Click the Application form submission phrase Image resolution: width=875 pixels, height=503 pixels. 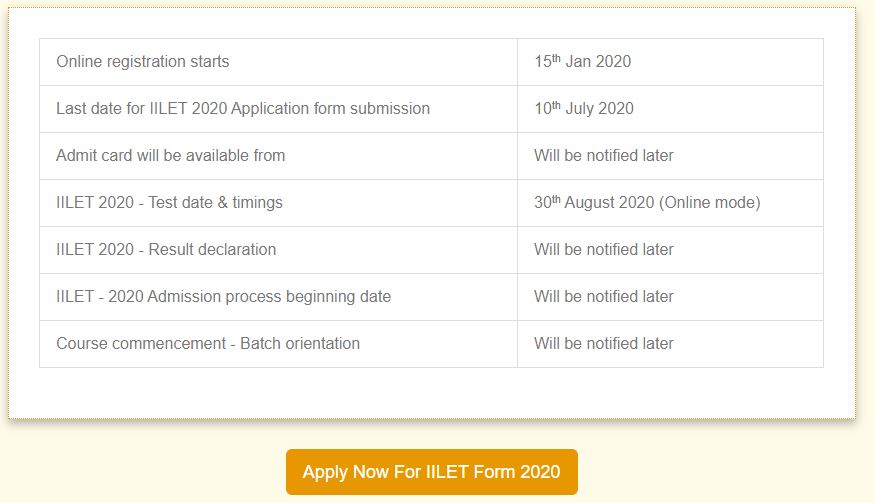[x=330, y=109]
